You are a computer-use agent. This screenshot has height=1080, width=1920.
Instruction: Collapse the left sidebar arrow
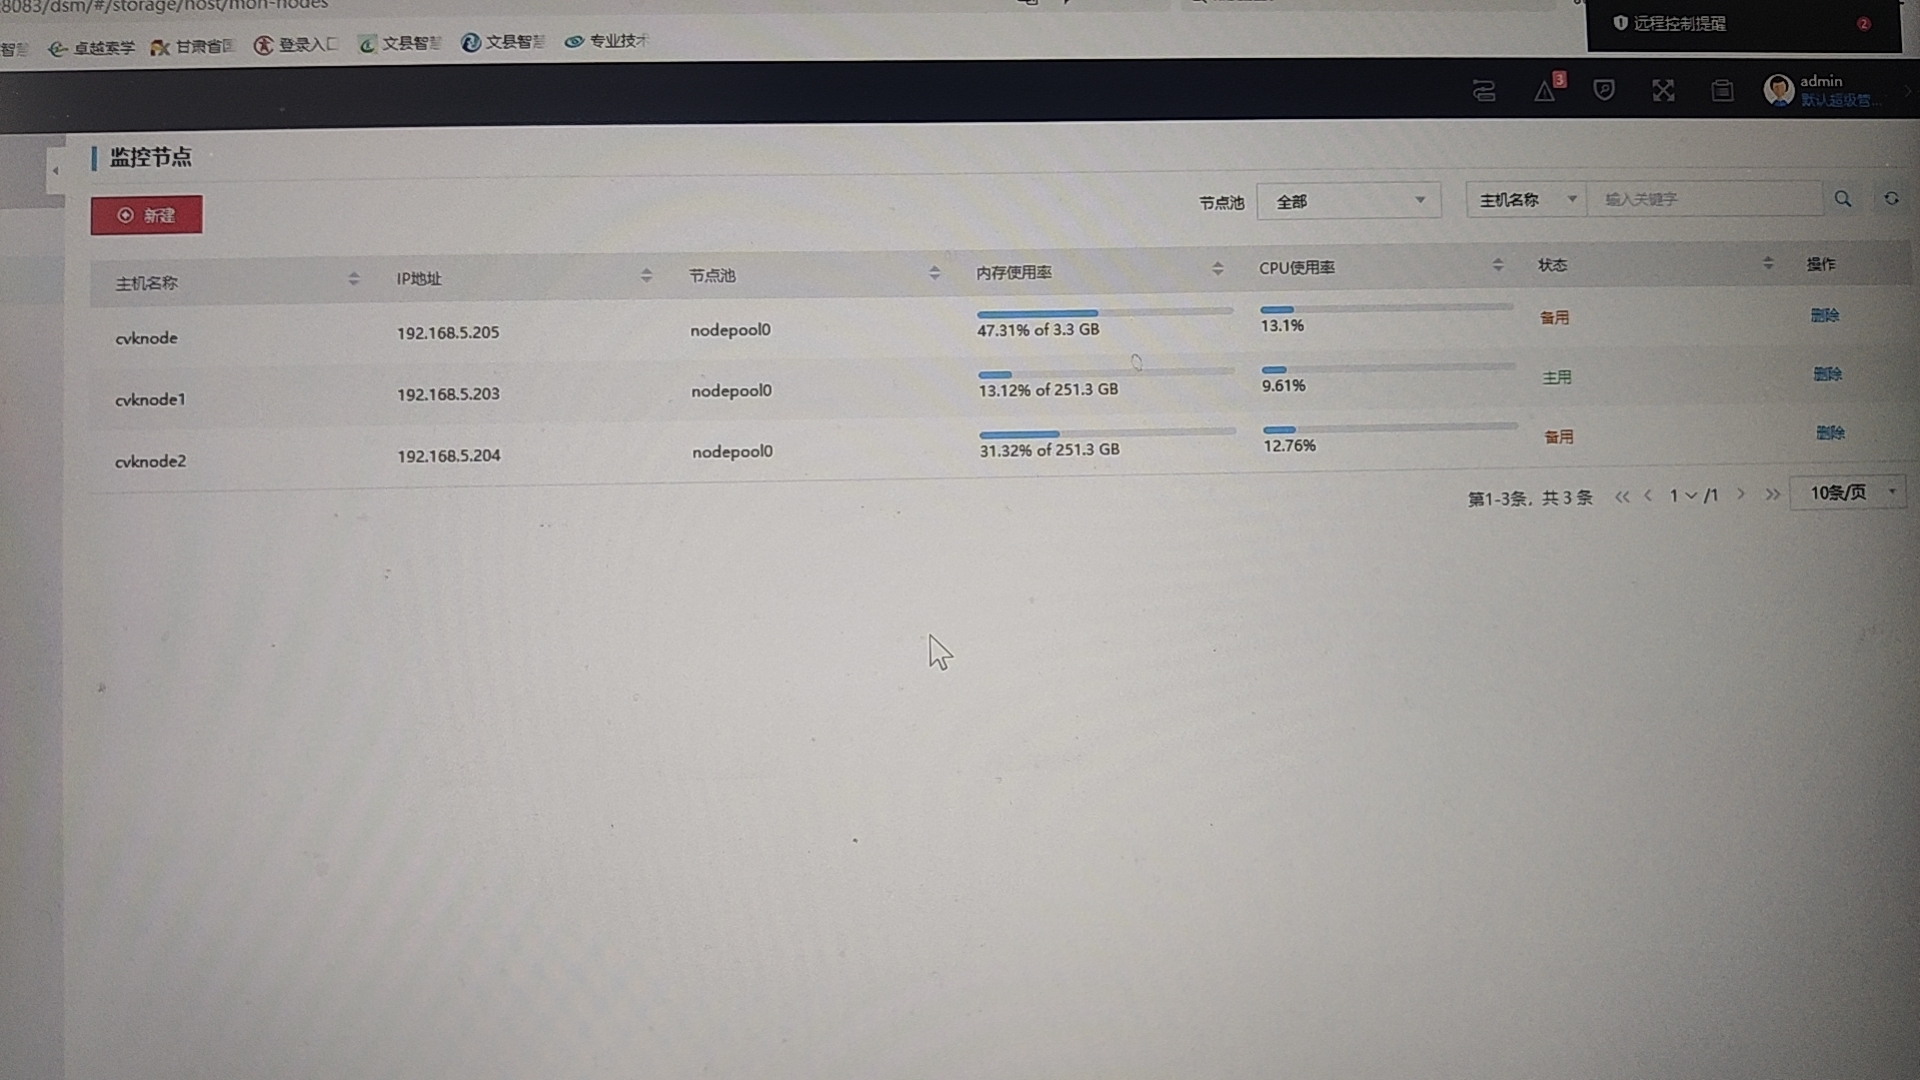tap(56, 171)
